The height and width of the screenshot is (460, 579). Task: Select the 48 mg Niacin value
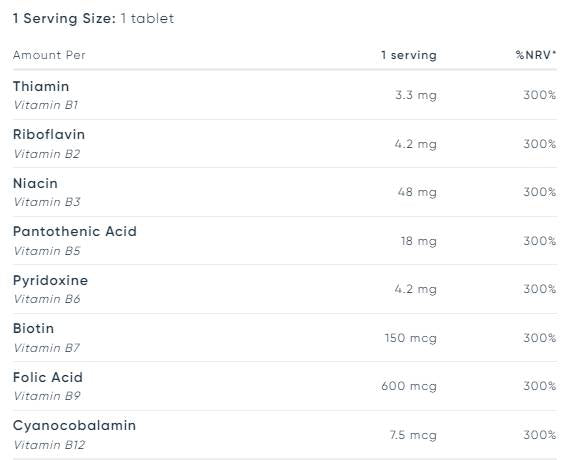click(417, 192)
